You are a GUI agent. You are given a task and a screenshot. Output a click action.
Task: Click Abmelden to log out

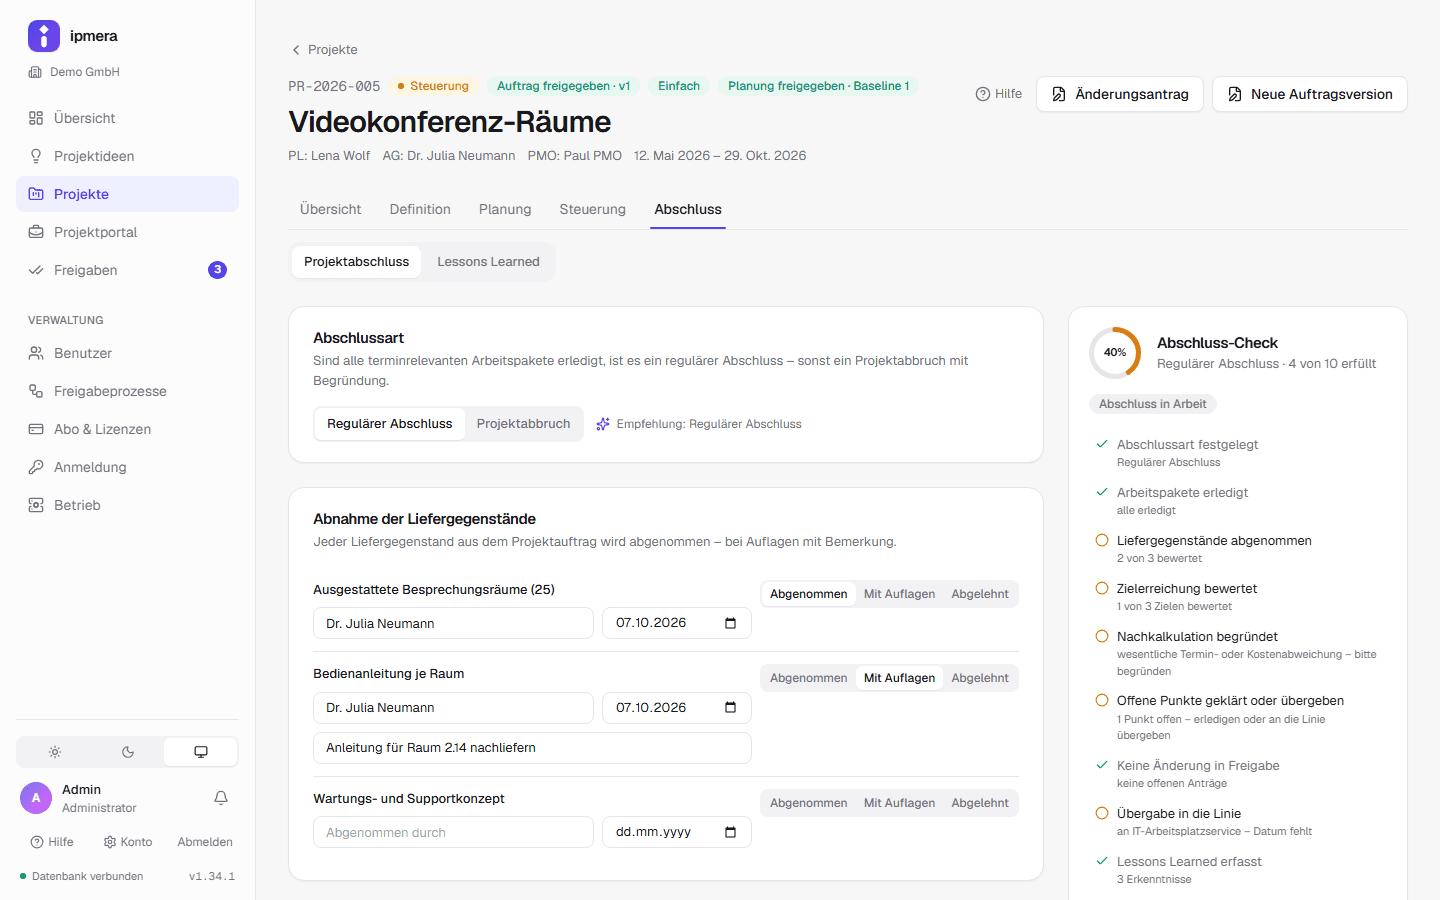pyautogui.click(x=205, y=842)
